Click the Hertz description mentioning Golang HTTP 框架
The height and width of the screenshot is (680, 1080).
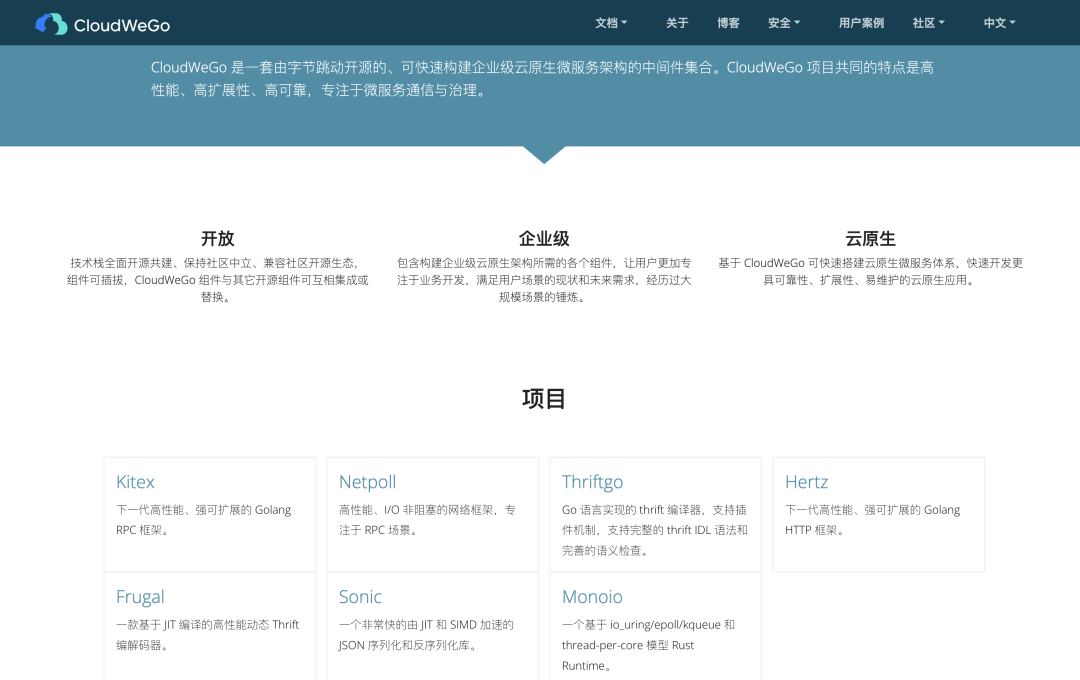tap(873, 519)
